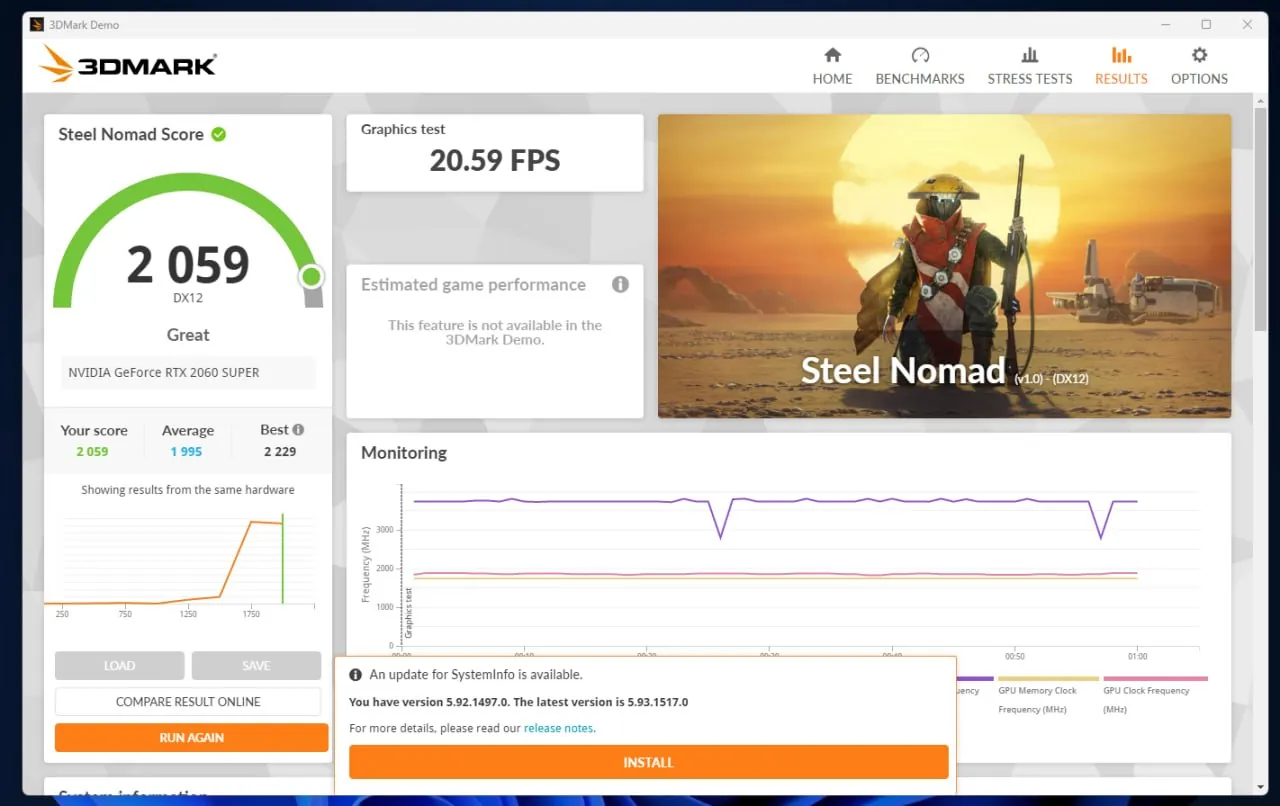This screenshot has width=1280, height=806.
Task: Click the Best score value 2 229
Action: [280, 452]
